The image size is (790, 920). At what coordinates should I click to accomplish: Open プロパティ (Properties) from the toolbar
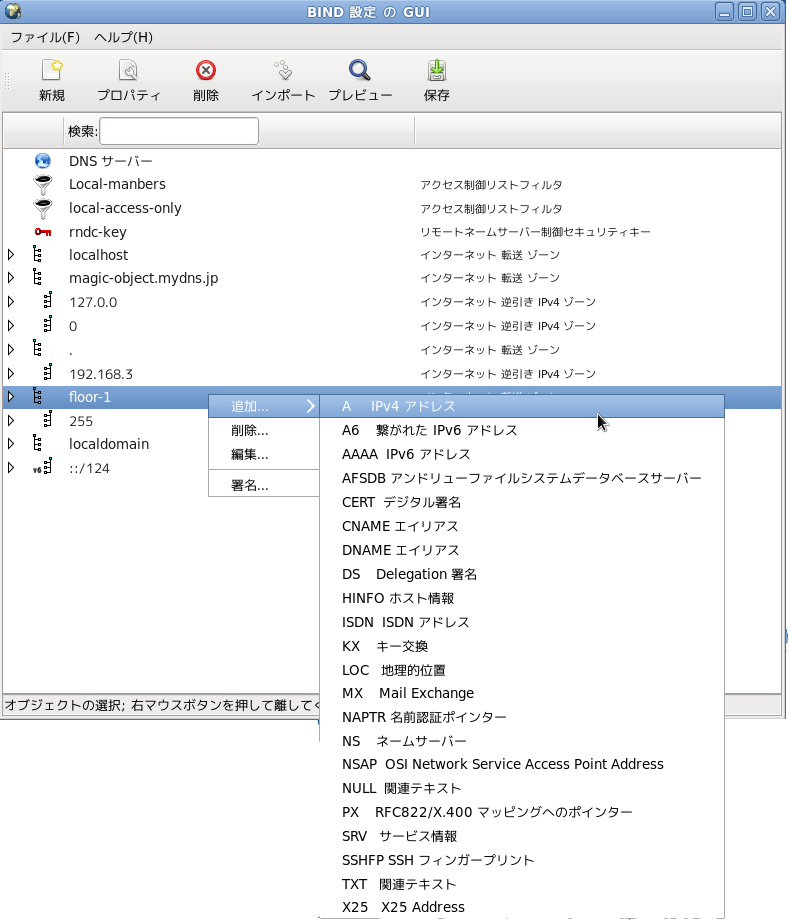coord(128,71)
